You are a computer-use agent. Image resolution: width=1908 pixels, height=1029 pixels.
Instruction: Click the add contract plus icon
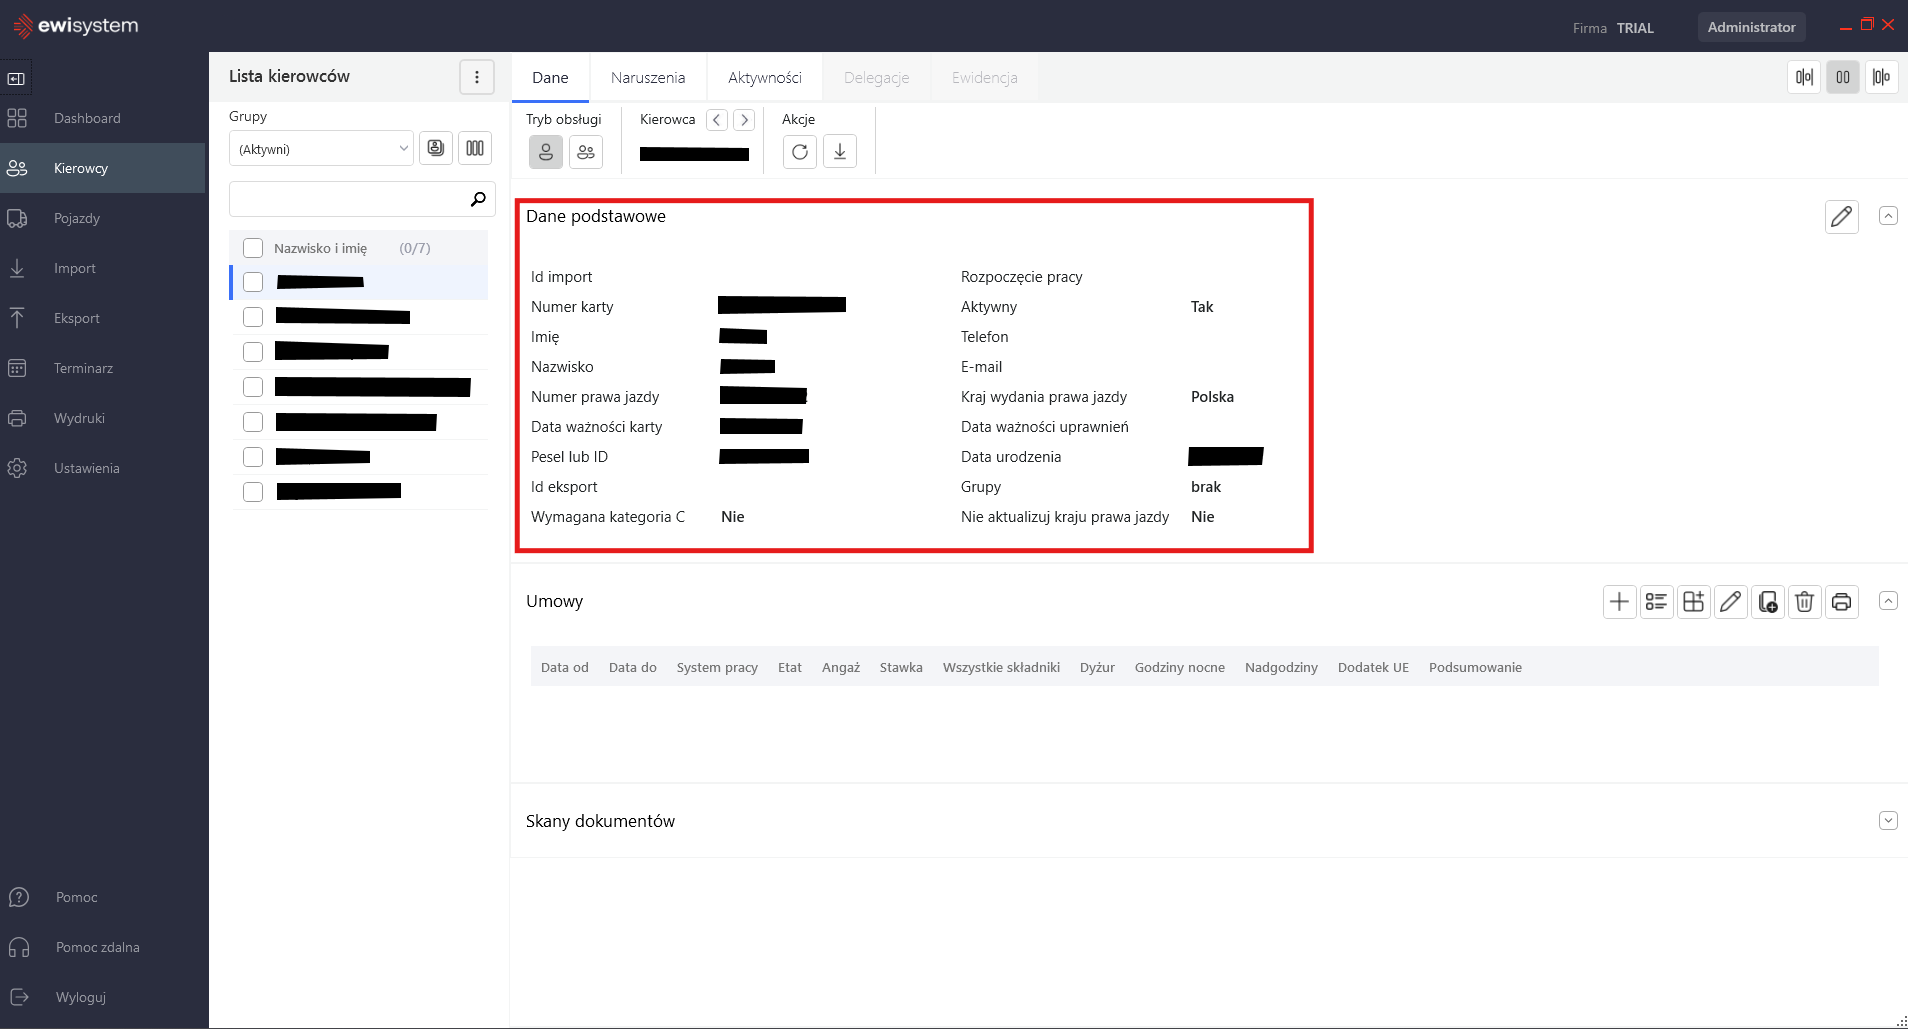click(x=1619, y=602)
